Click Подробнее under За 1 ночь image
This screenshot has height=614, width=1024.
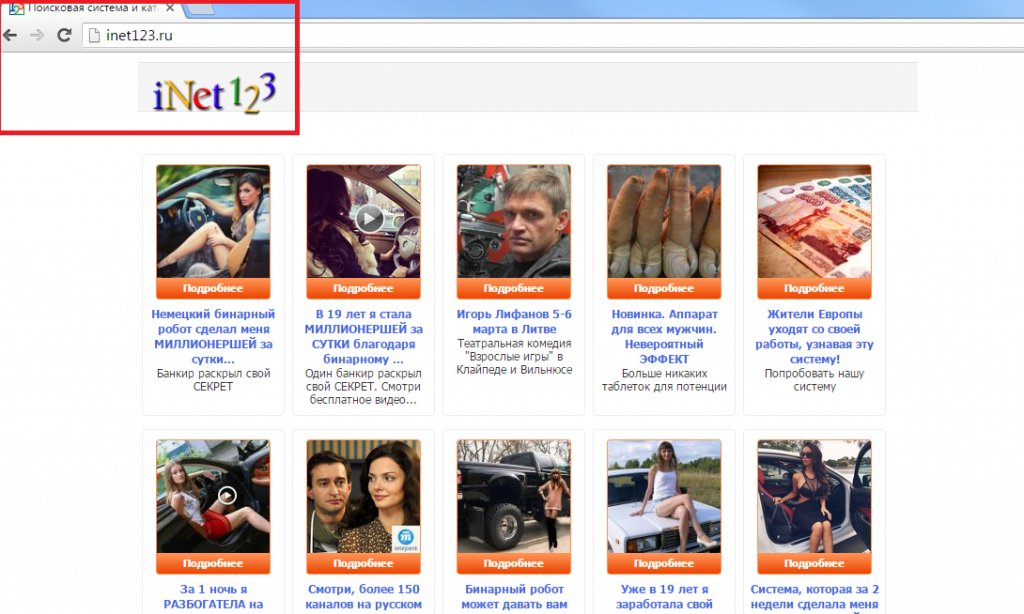pos(213,563)
